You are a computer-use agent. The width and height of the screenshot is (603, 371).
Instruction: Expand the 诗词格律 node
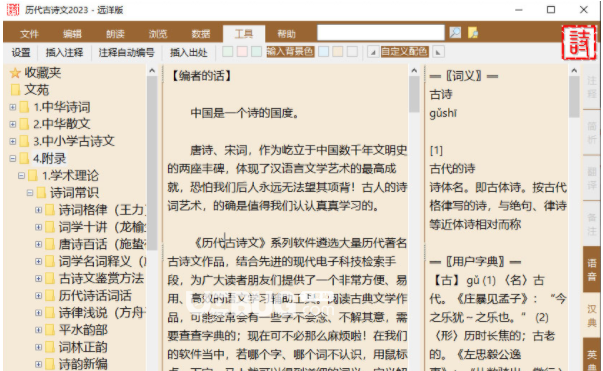(38, 210)
